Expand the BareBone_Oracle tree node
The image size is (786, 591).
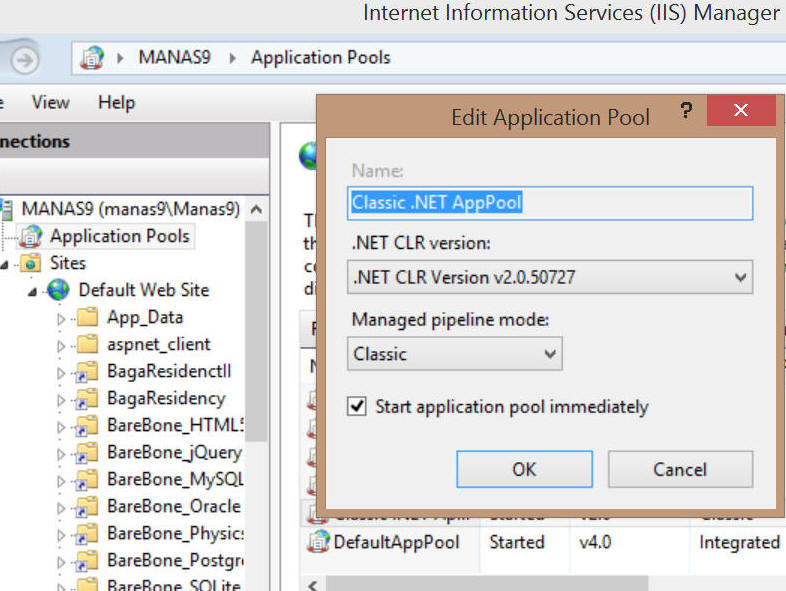(x=61, y=508)
